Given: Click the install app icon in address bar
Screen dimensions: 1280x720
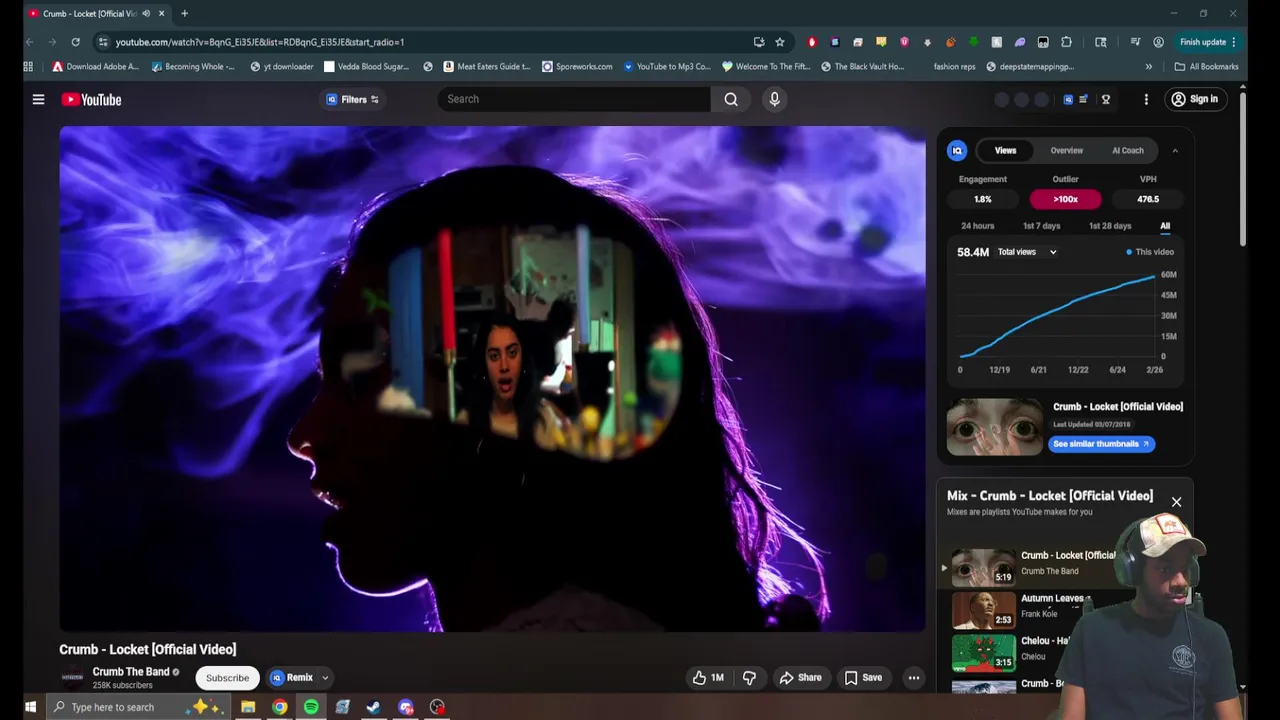Looking at the screenshot, I should tap(759, 42).
